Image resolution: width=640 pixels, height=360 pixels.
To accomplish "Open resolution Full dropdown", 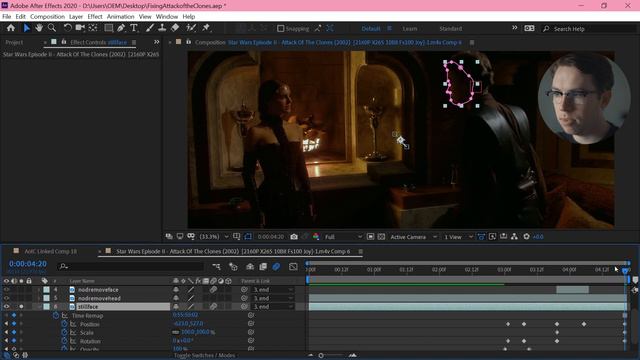I will point(343,237).
